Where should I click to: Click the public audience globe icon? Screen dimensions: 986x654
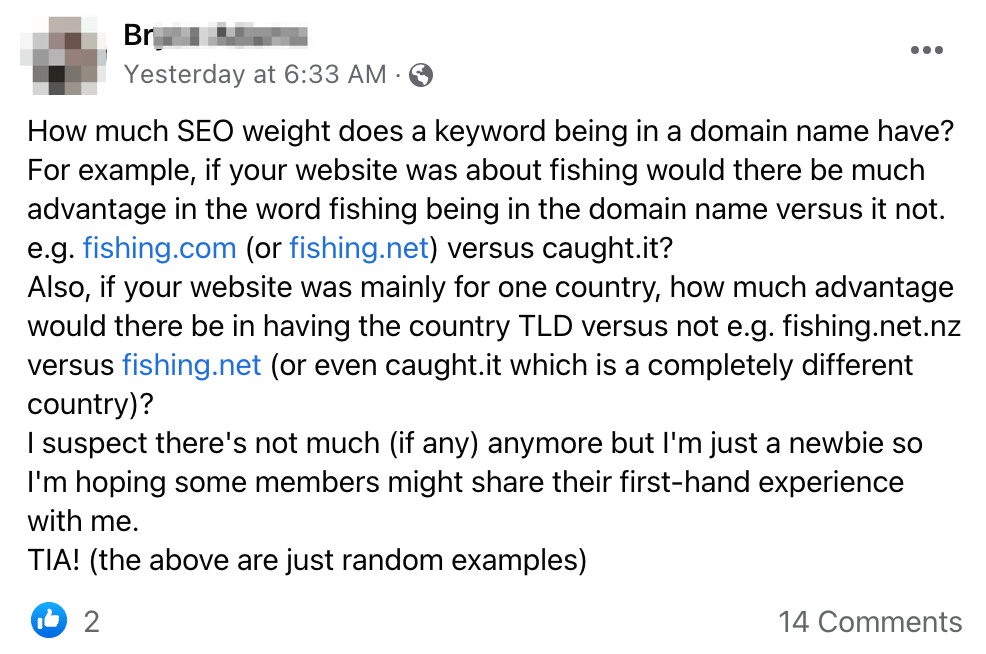pos(421,73)
